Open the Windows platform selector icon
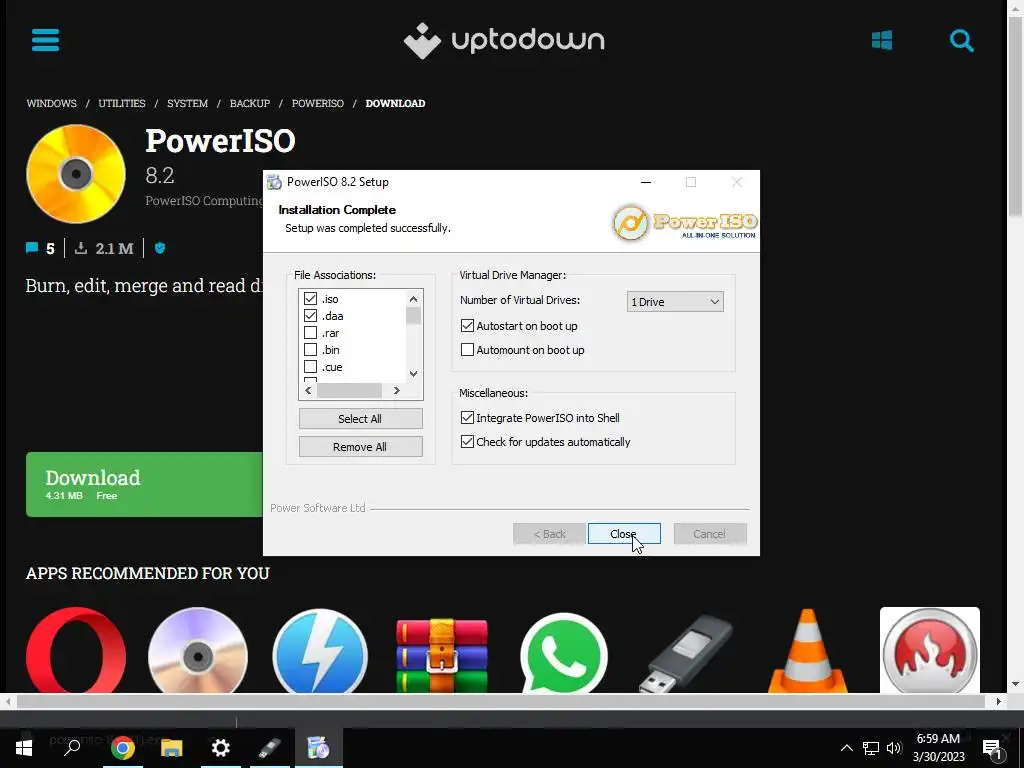 (882, 40)
